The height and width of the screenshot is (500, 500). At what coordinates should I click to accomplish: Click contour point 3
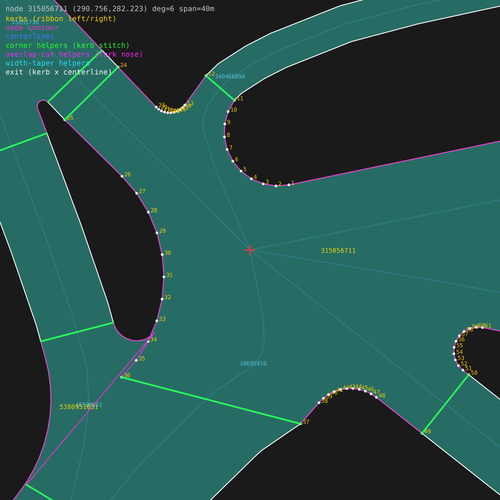tap(263, 184)
